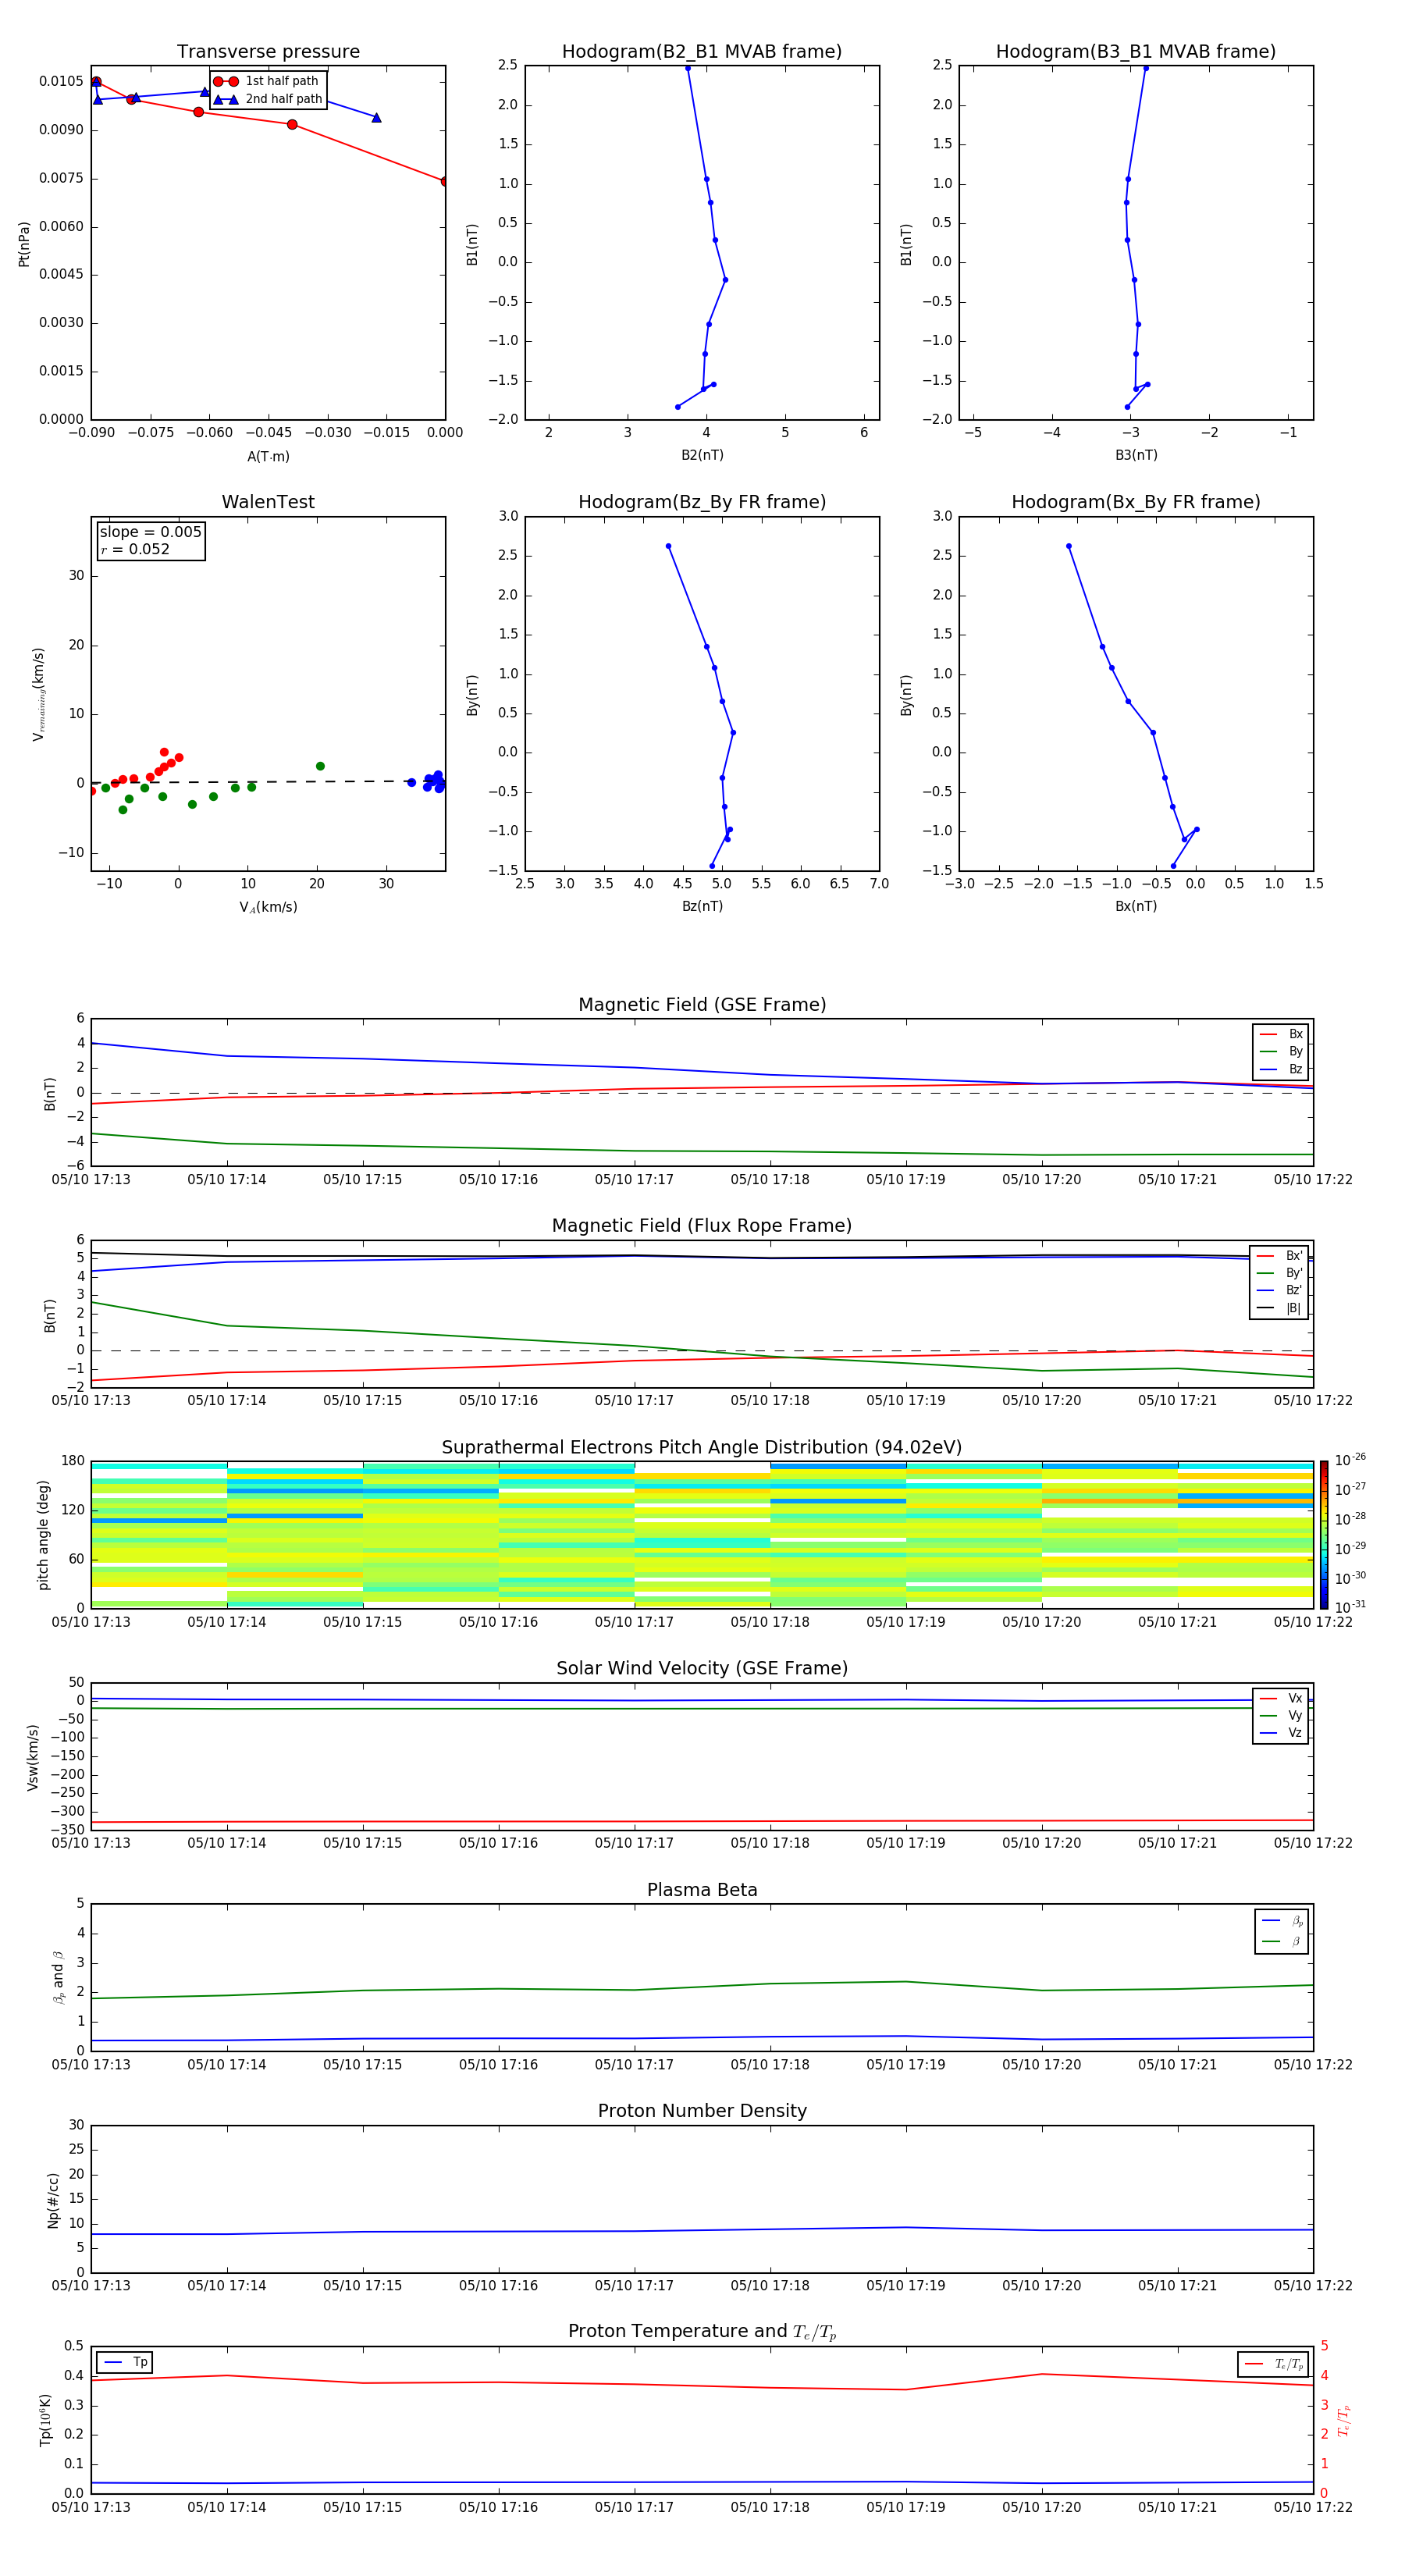Click the Tp legend in Proton Temperature plot
This screenshot has height=2576, width=1405.
tap(125, 2362)
